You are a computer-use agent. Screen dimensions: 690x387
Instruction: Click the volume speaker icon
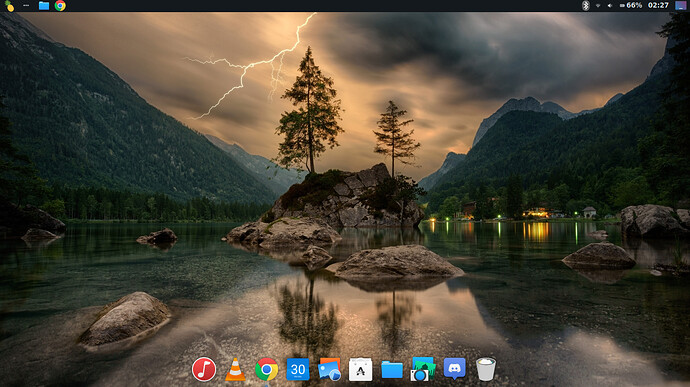[610, 6]
